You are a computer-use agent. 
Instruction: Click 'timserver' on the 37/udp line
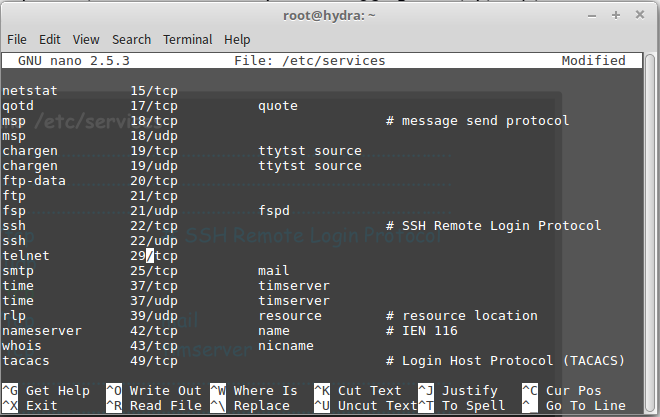[x=294, y=301]
